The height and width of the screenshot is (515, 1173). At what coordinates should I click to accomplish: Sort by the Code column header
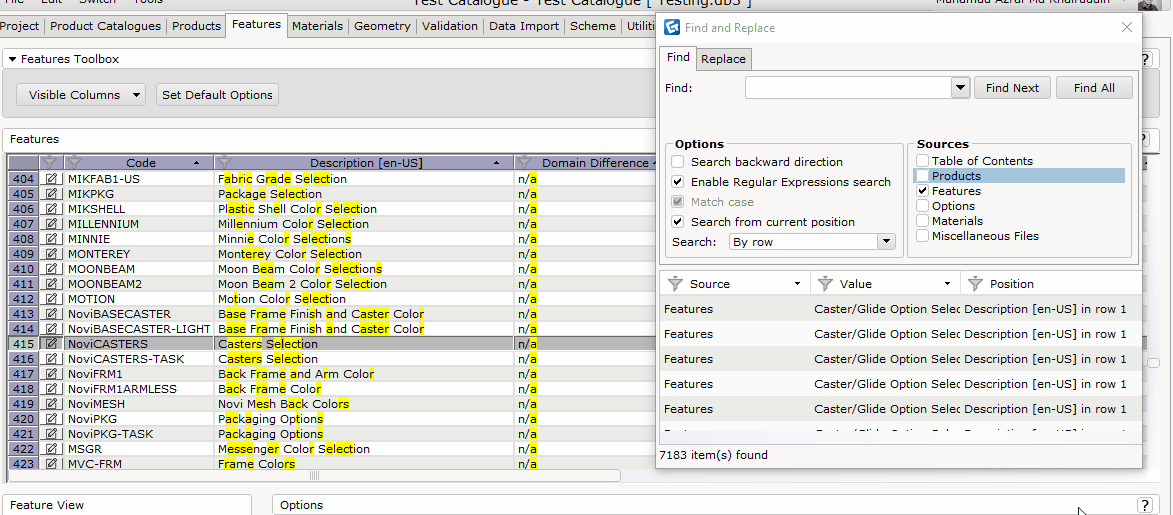141,162
